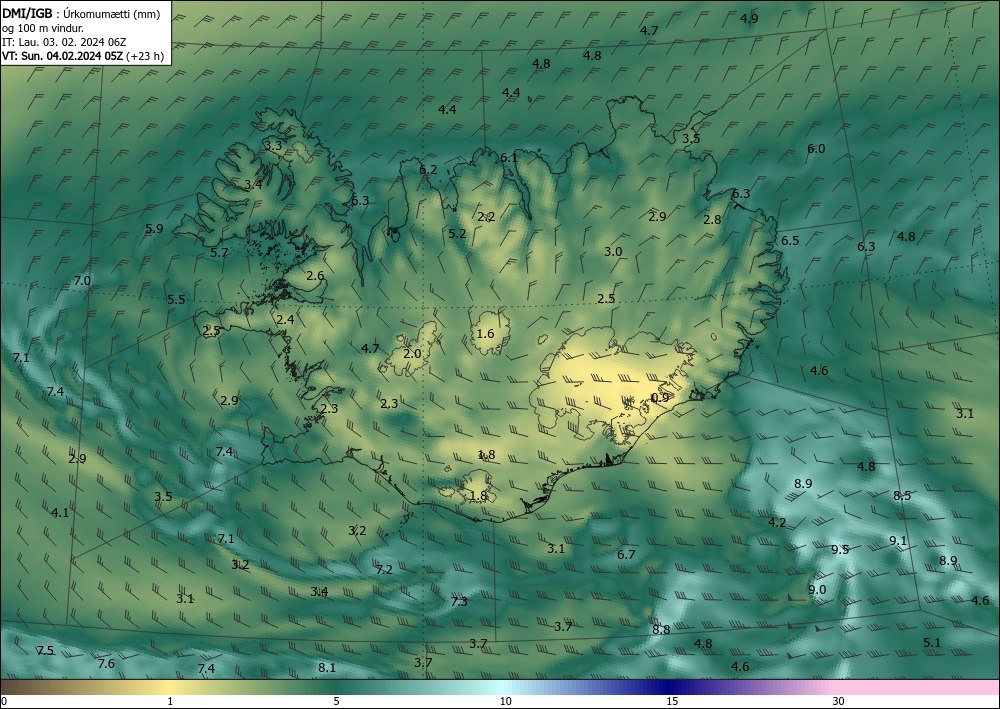The height and width of the screenshot is (709, 1000).
Task: Click the 4.2 value in the southeast sea
Action: click(777, 523)
